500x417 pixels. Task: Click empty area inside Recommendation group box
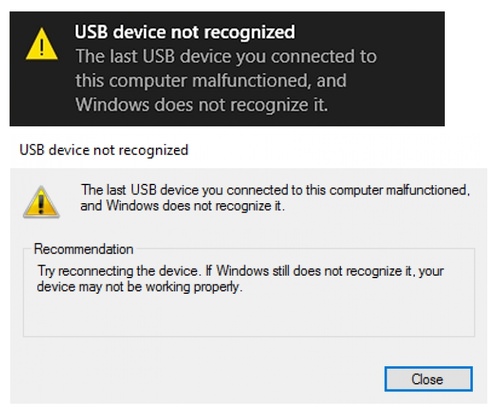click(x=249, y=315)
